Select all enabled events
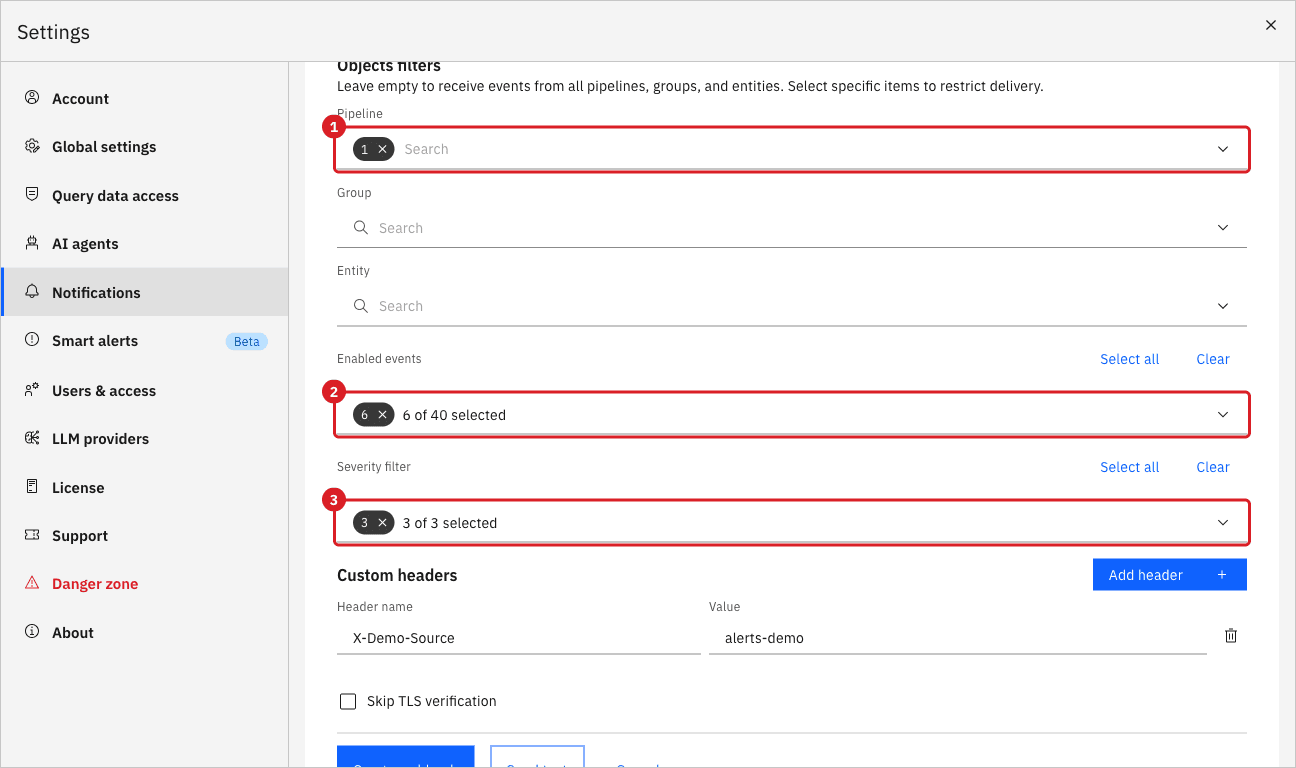Image resolution: width=1296 pixels, height=768 pixels. click(1129, 359)
